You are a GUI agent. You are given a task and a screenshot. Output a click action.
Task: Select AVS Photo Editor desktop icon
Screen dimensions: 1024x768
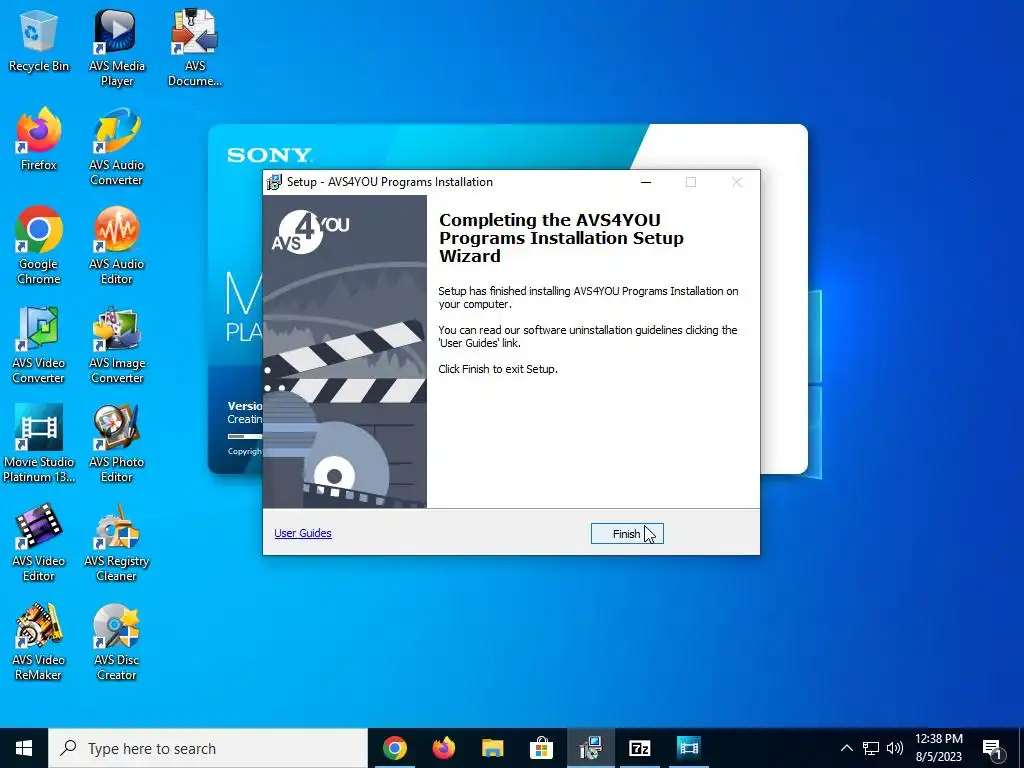tap(117, 444)
